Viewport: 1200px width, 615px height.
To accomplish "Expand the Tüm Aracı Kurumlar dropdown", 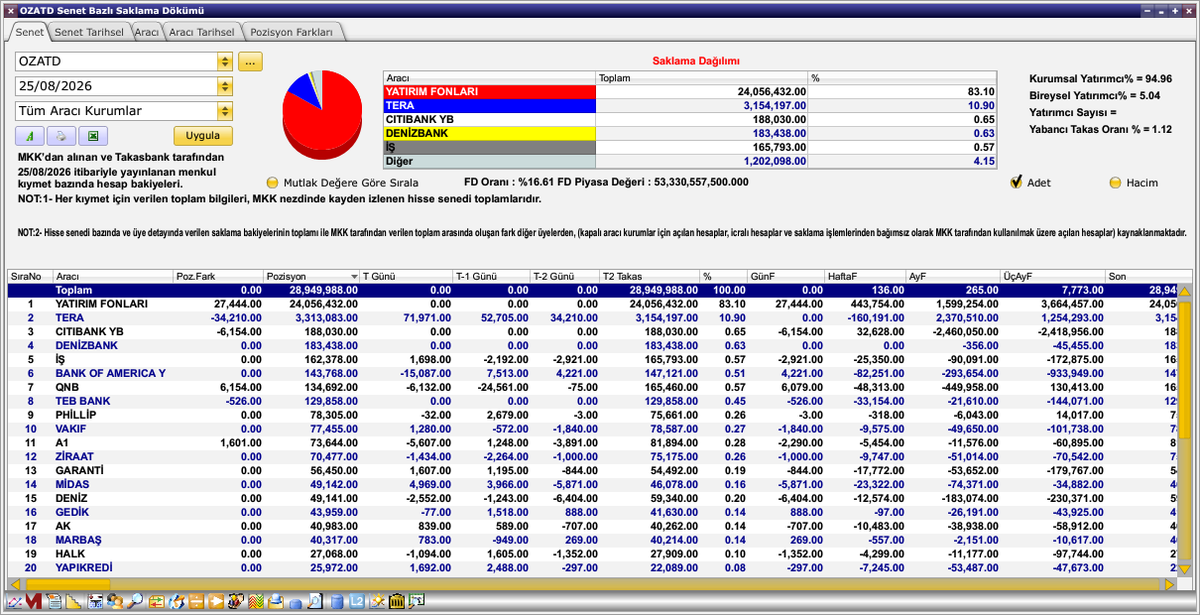I will [x=225, y=111].
